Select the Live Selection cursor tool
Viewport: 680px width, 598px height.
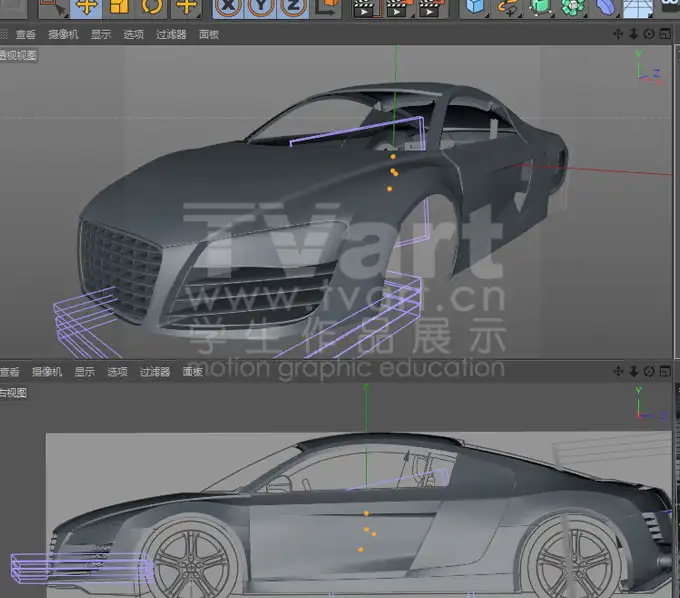53,8
